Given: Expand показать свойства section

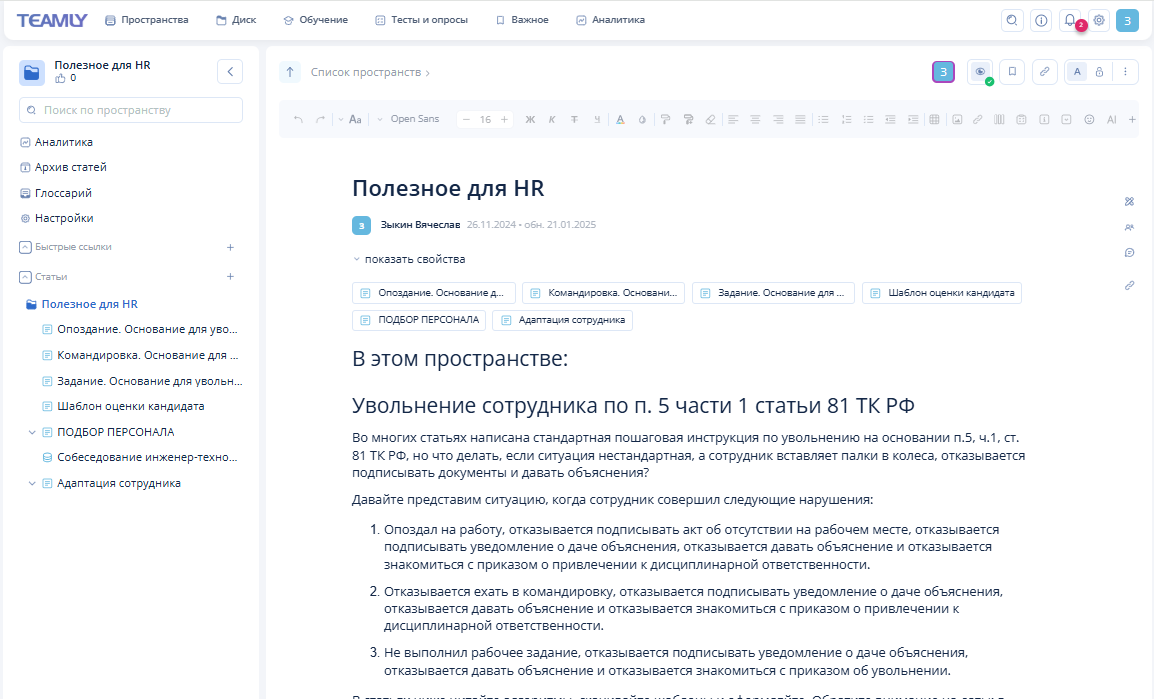Looking at the screenshot, I should pos(408,259).
